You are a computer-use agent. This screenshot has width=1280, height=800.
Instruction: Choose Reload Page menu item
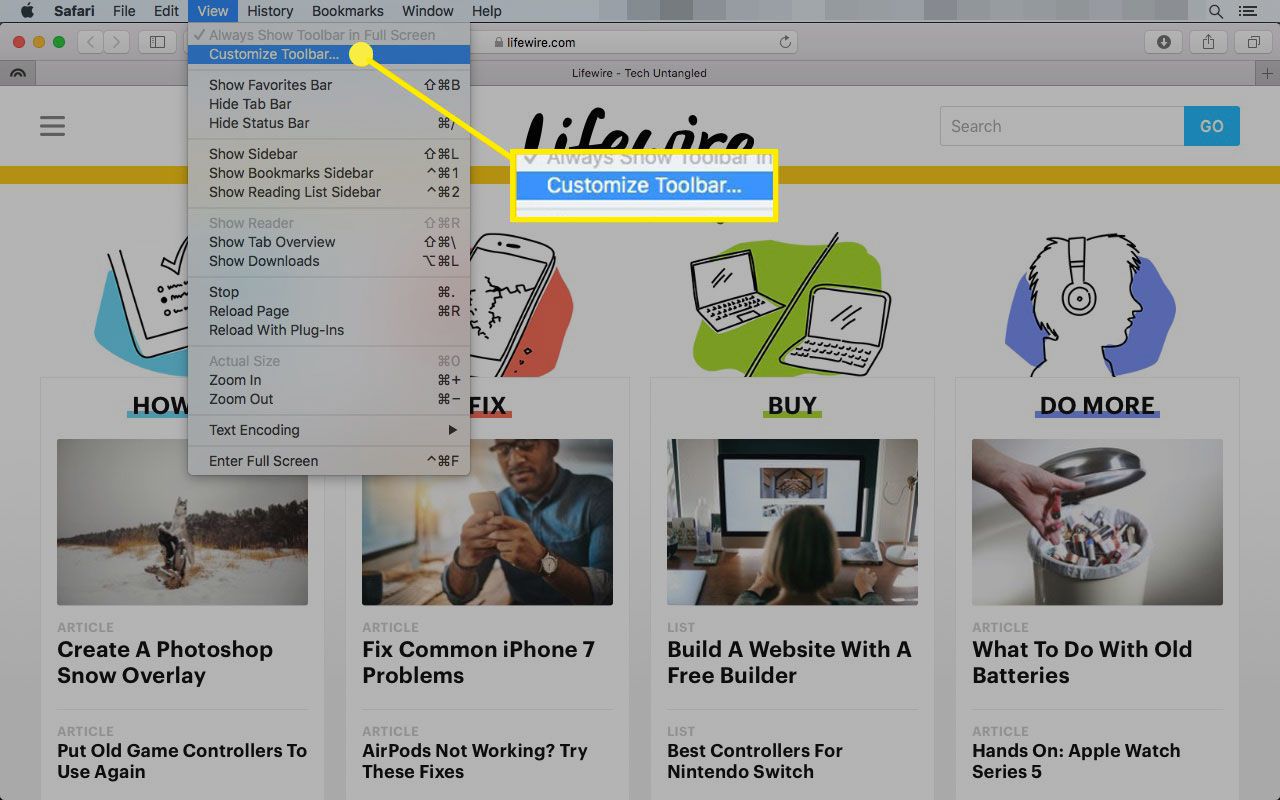[x=329, y=311]
